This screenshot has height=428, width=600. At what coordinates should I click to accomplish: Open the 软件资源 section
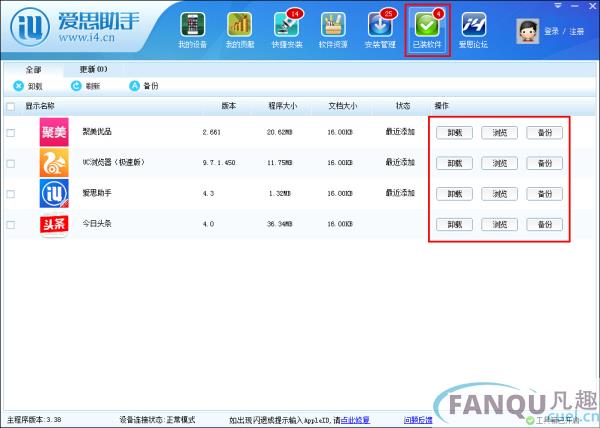click(x=333, y=30)
